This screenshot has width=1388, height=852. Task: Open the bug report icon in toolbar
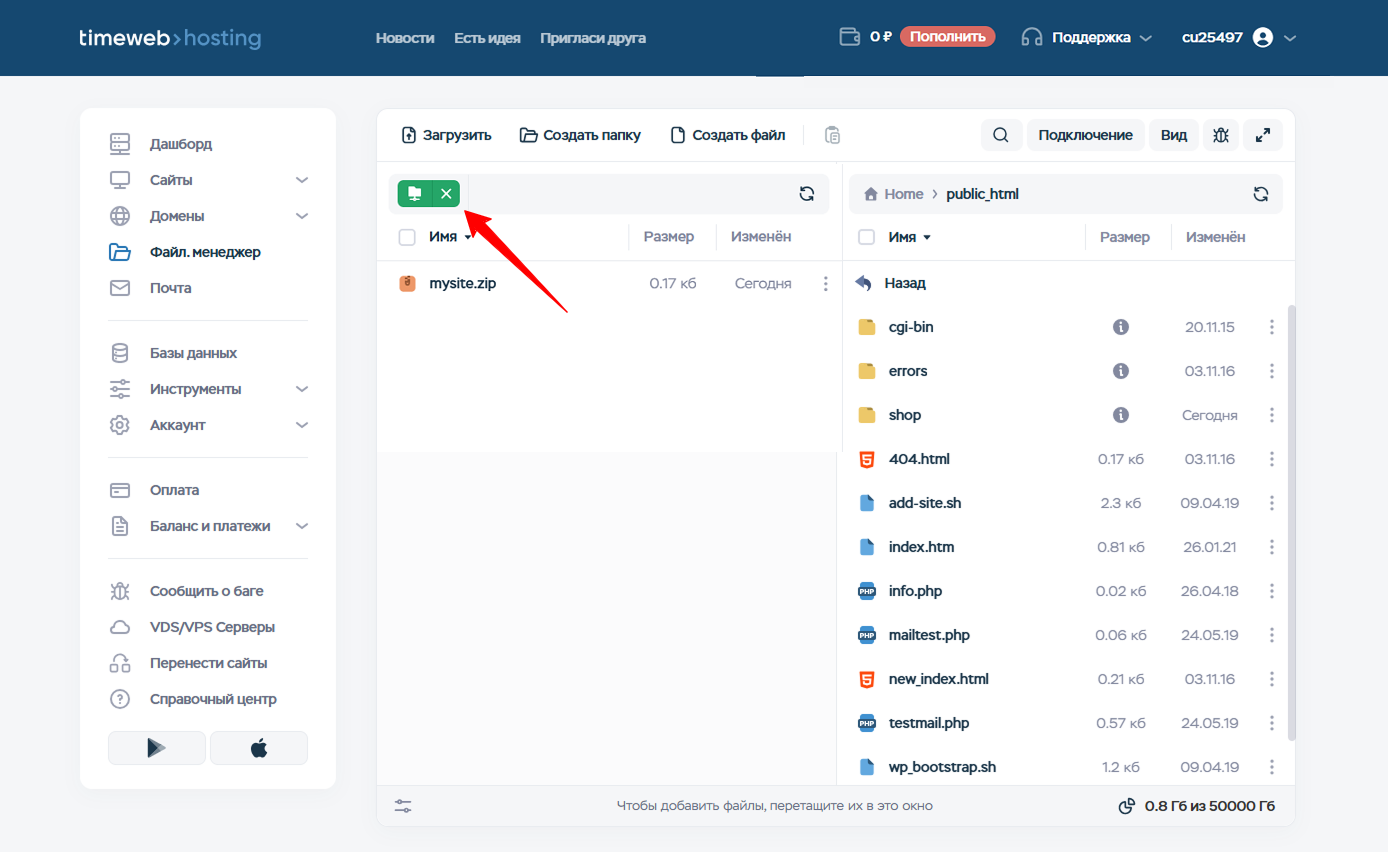[x=1220, y=135]
